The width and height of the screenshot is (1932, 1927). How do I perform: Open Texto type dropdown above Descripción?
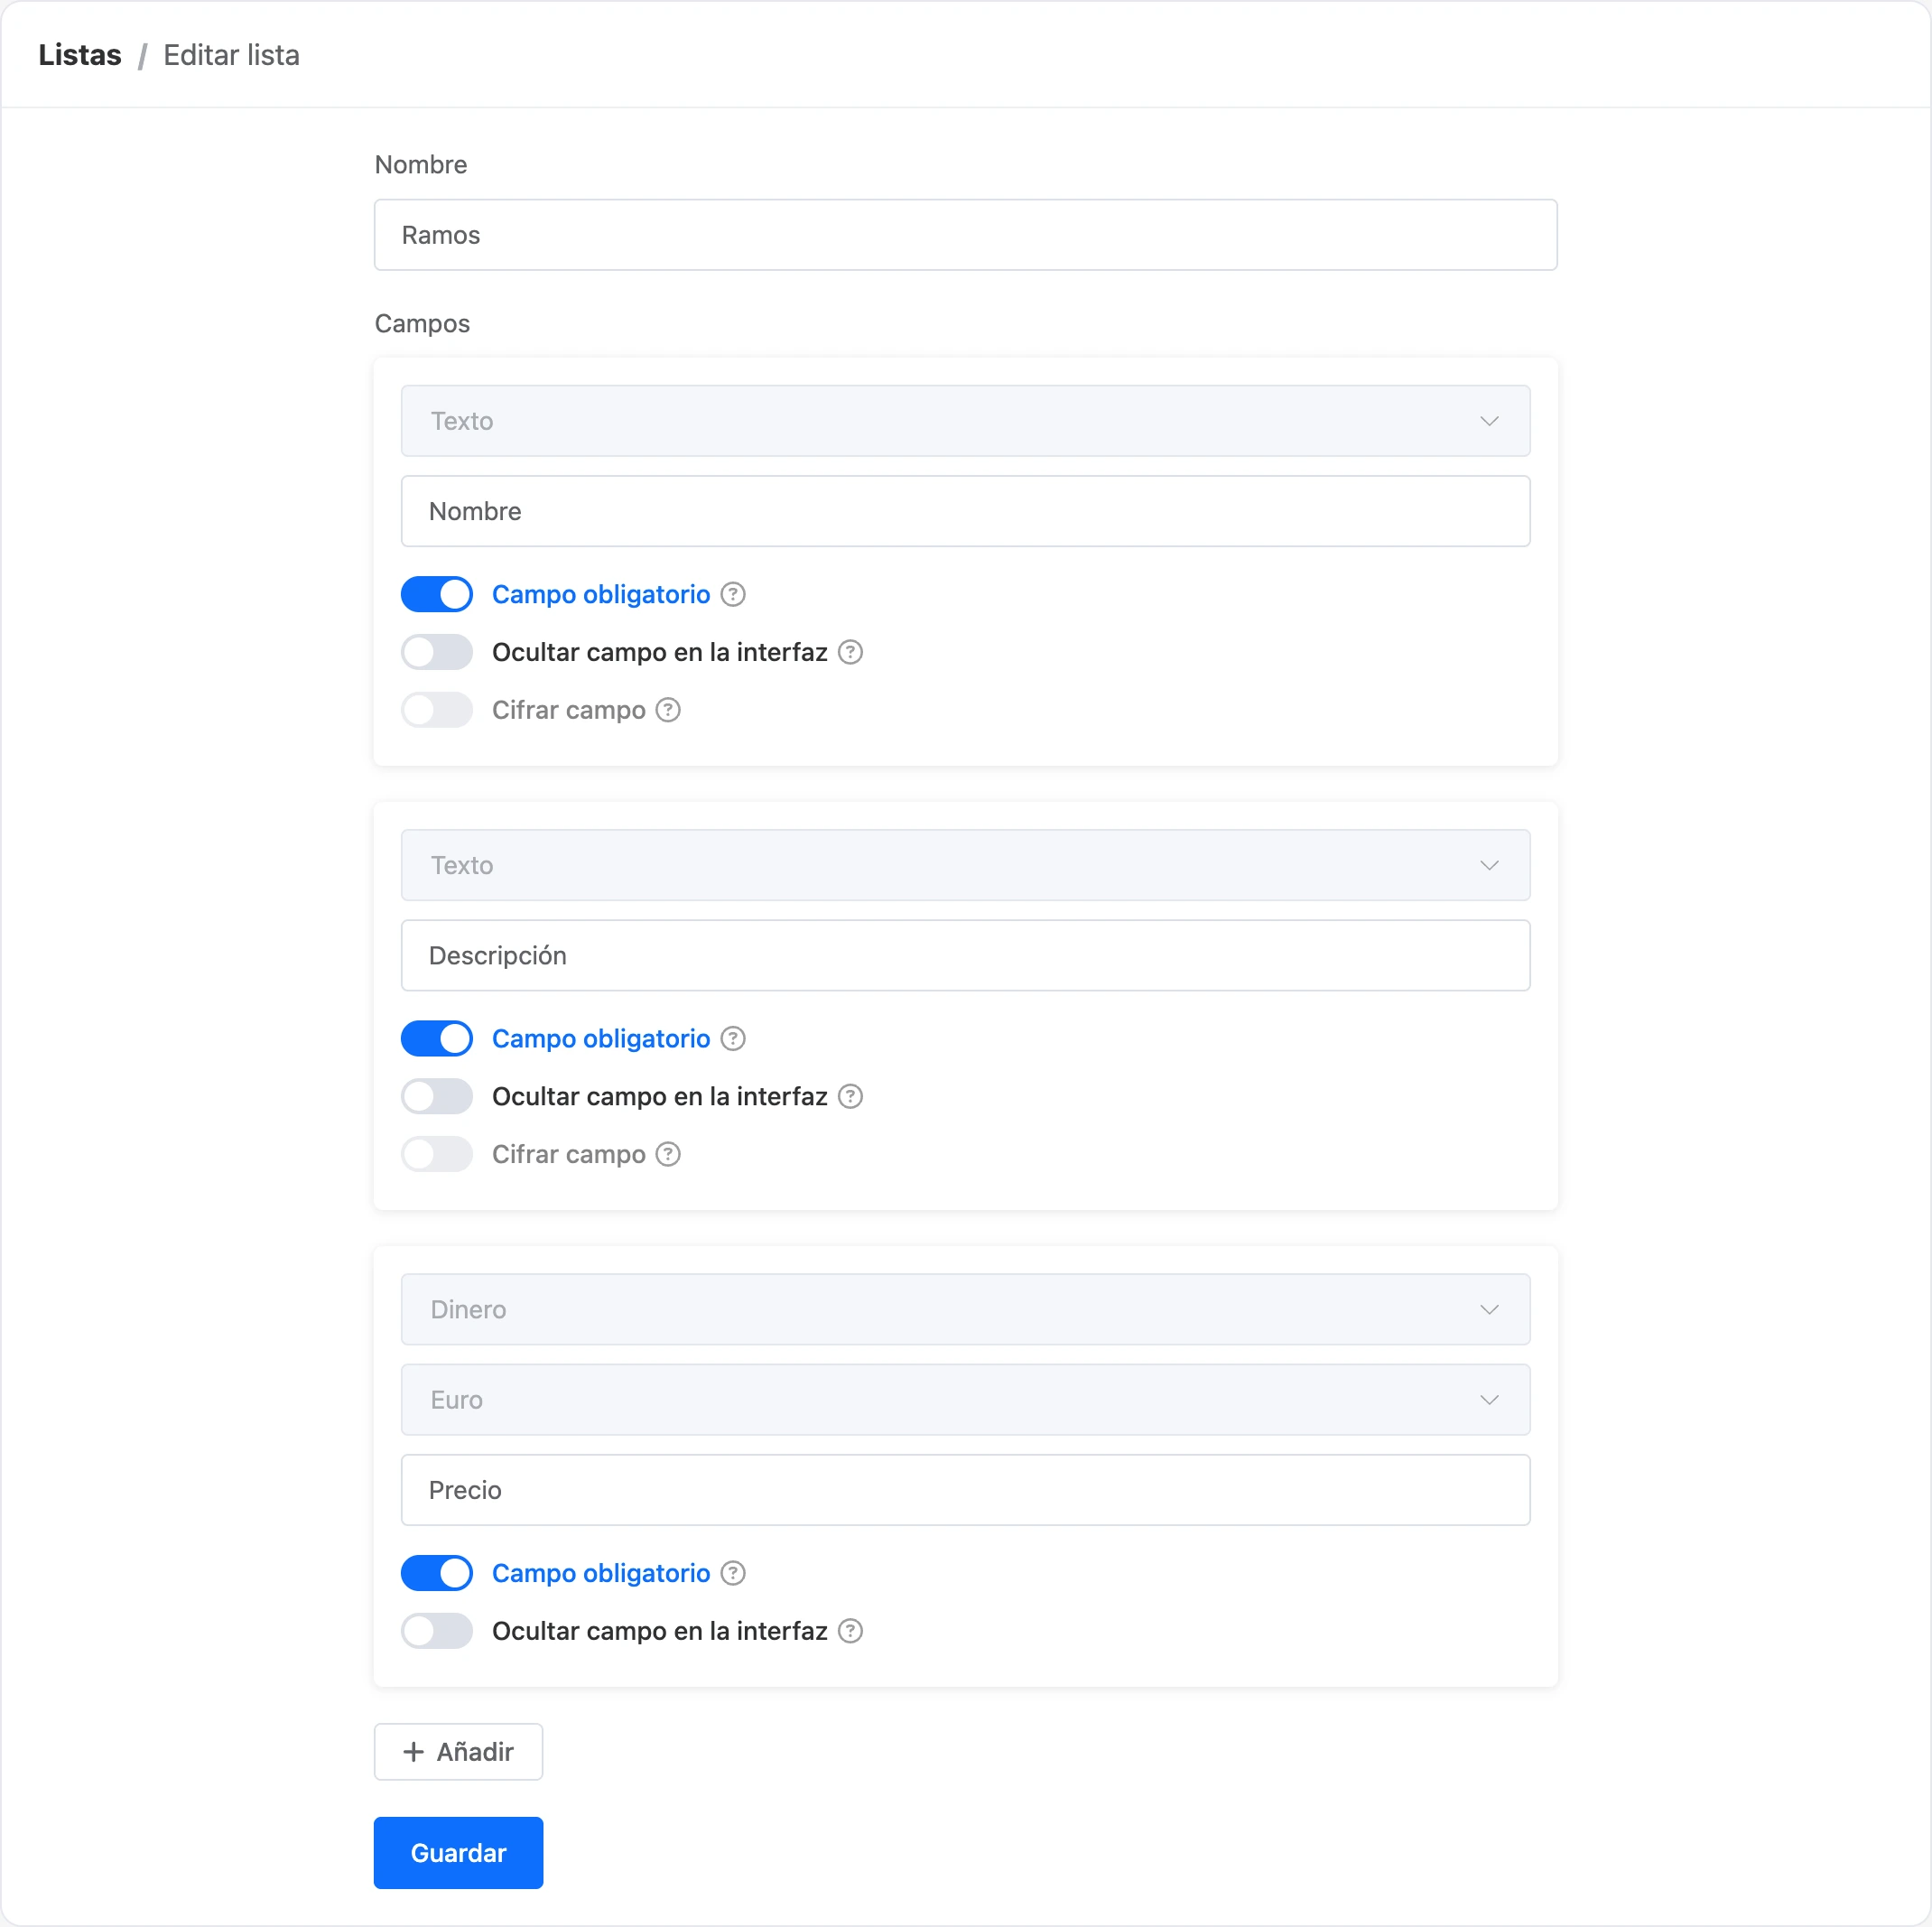[x=965, y=865]
